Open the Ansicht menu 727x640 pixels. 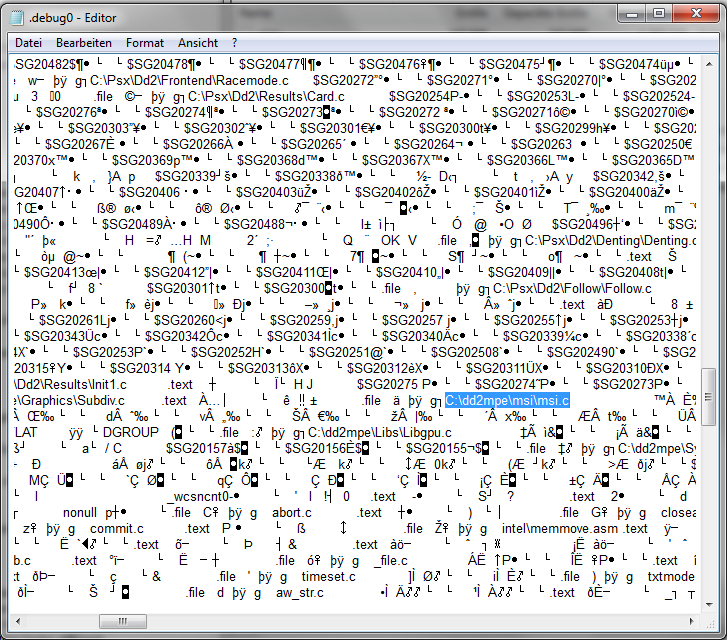[198, 43]
